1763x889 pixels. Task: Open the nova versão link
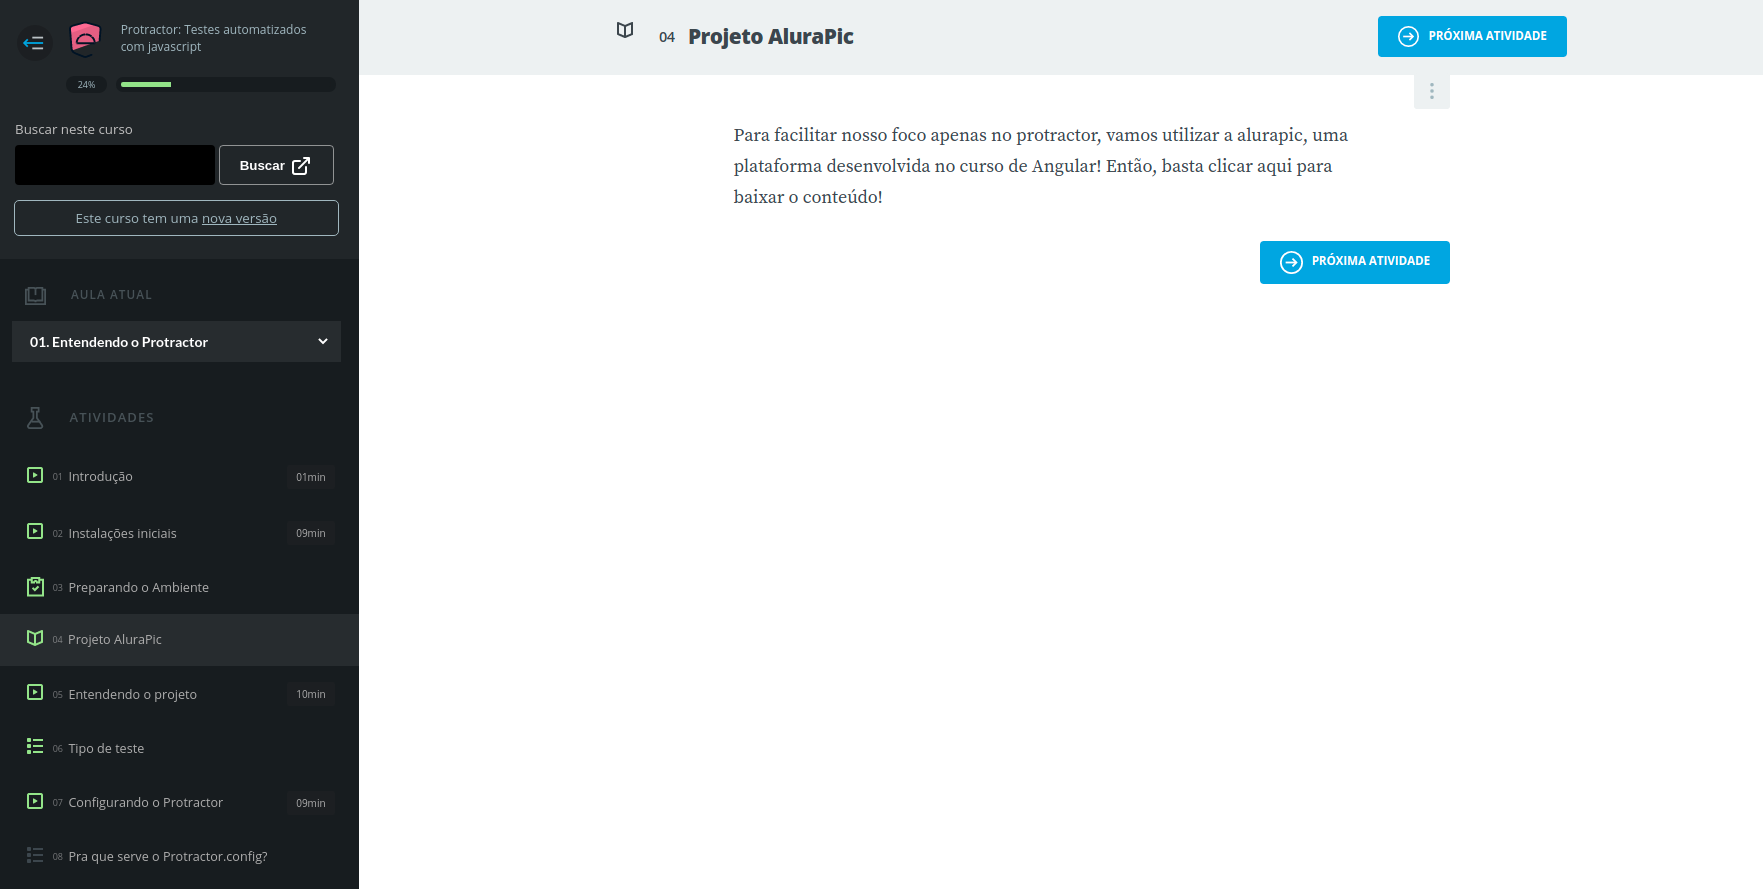(x=239, y=218)
